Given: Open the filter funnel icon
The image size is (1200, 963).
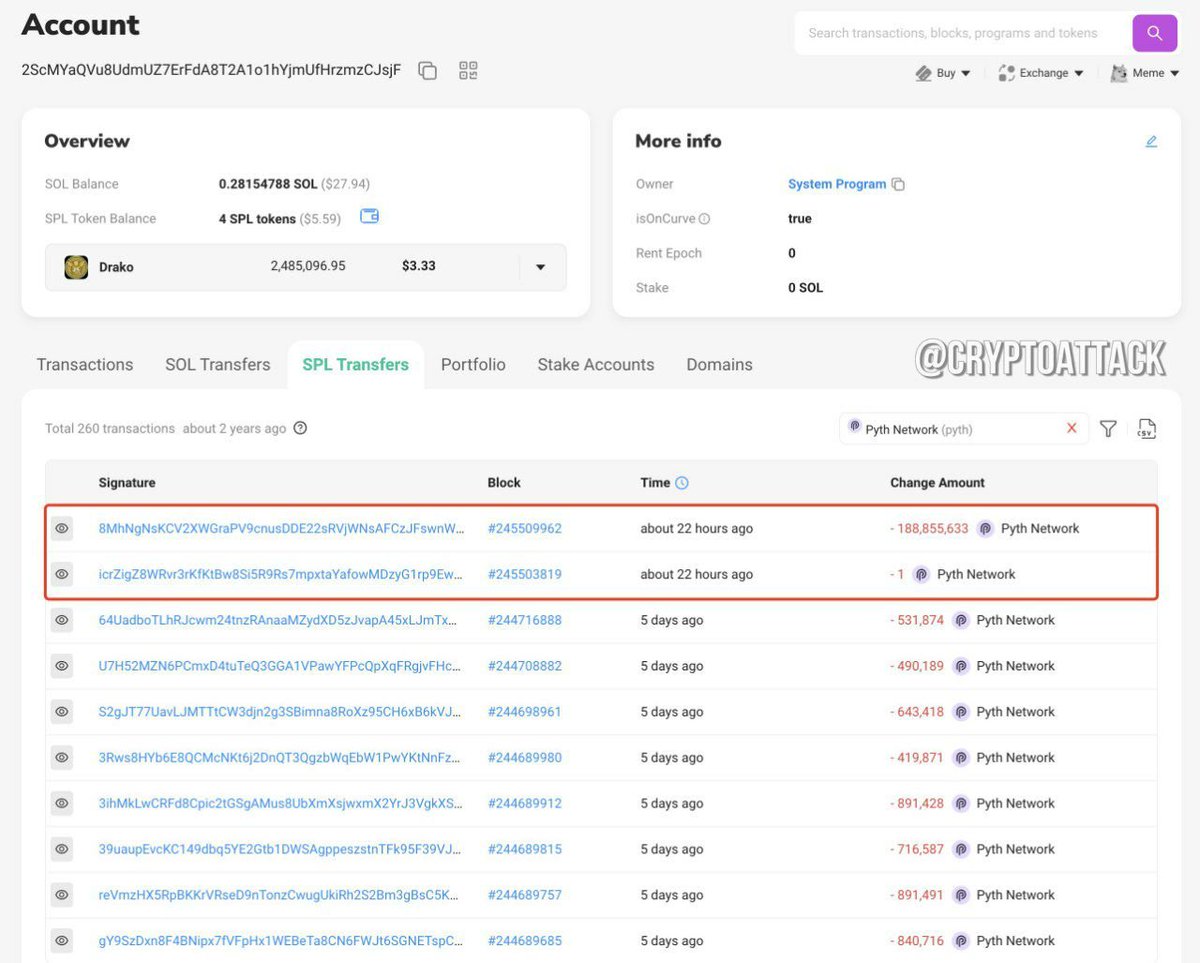Looking at the screenshot, I should pos(1108,429).
